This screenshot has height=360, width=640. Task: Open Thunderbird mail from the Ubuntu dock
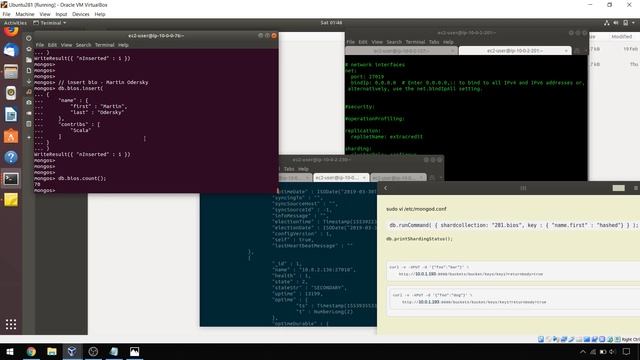click(x=11, y=51)
